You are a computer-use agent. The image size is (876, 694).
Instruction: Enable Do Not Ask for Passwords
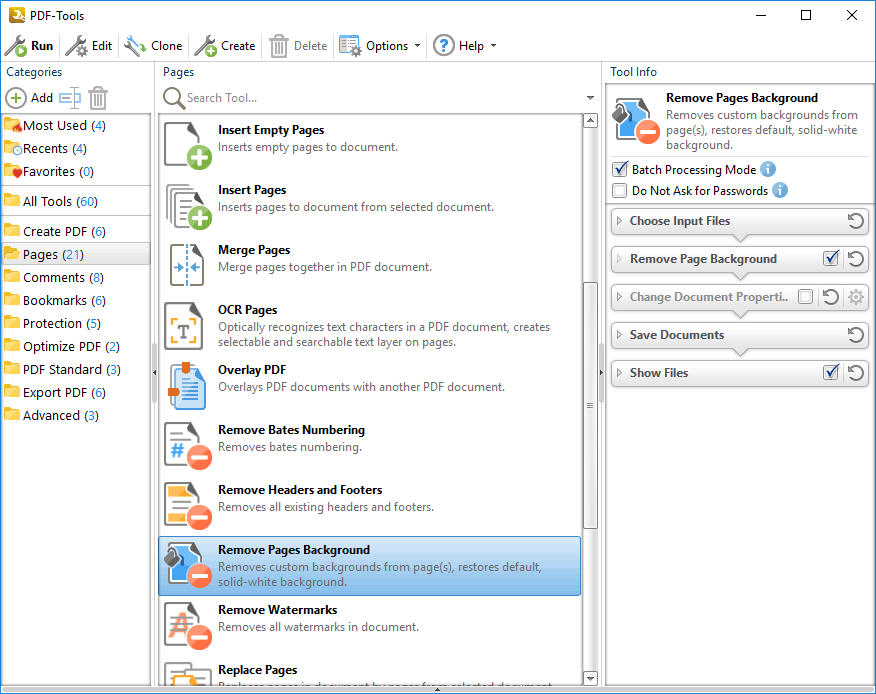[x=620, y=190]
